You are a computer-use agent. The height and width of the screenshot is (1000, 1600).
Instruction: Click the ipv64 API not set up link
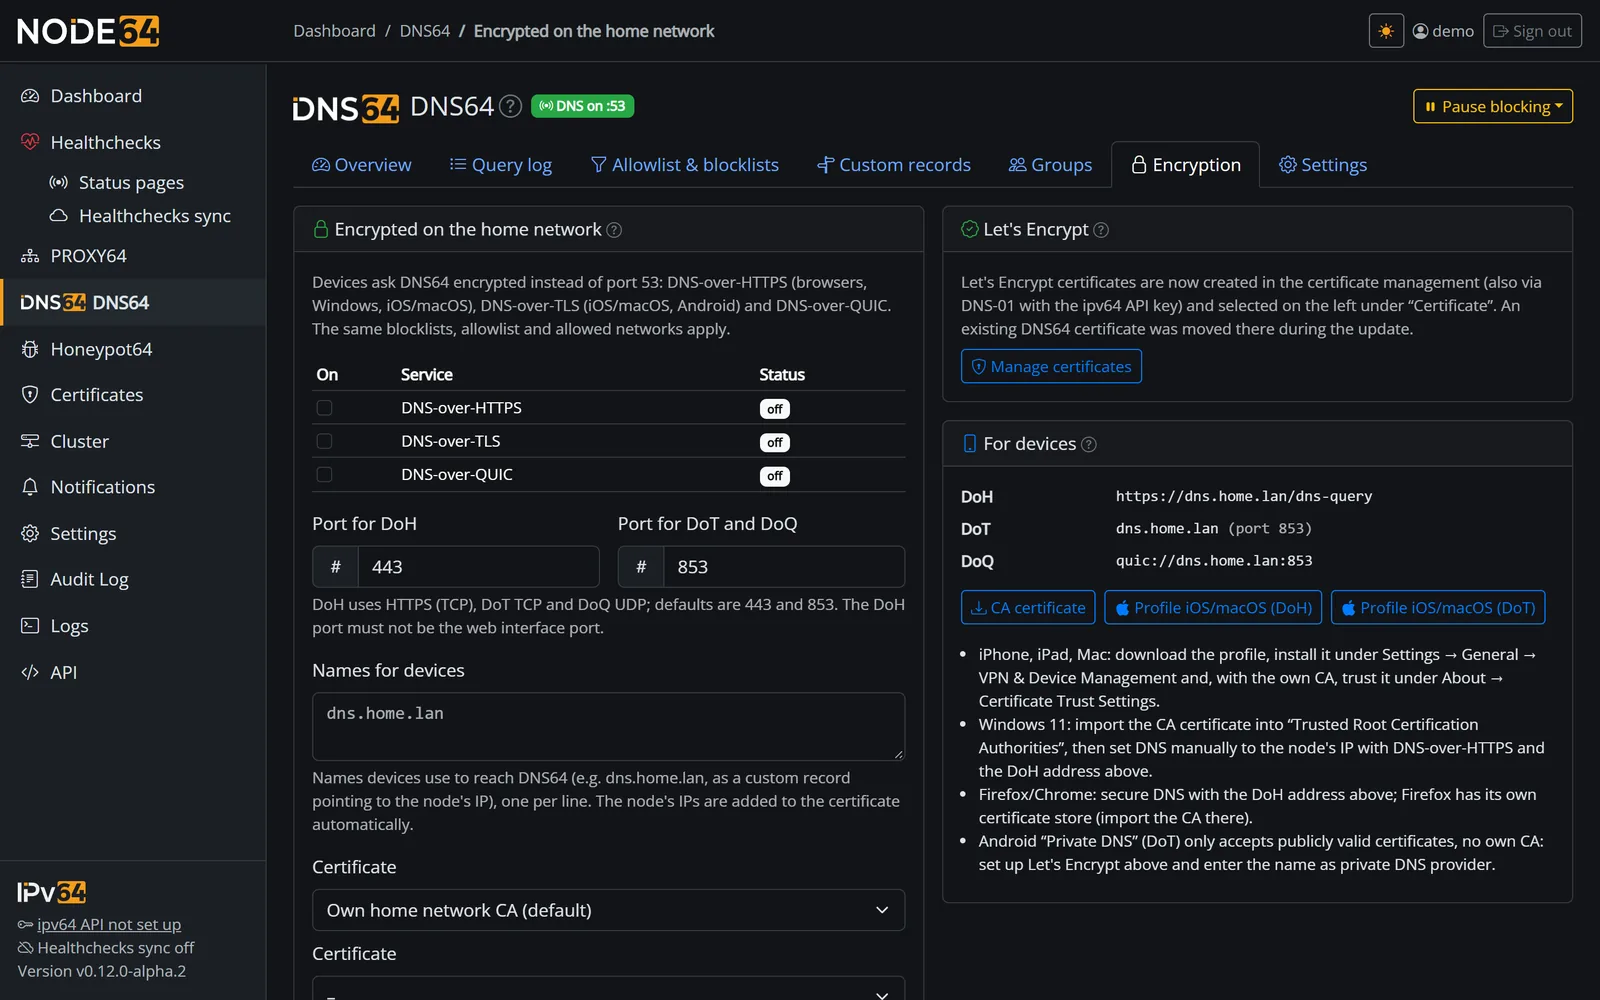[109, 924]
